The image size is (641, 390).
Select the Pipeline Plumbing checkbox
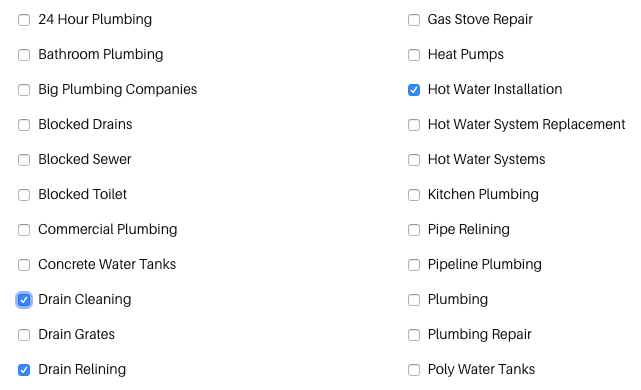tap(414, 265)
